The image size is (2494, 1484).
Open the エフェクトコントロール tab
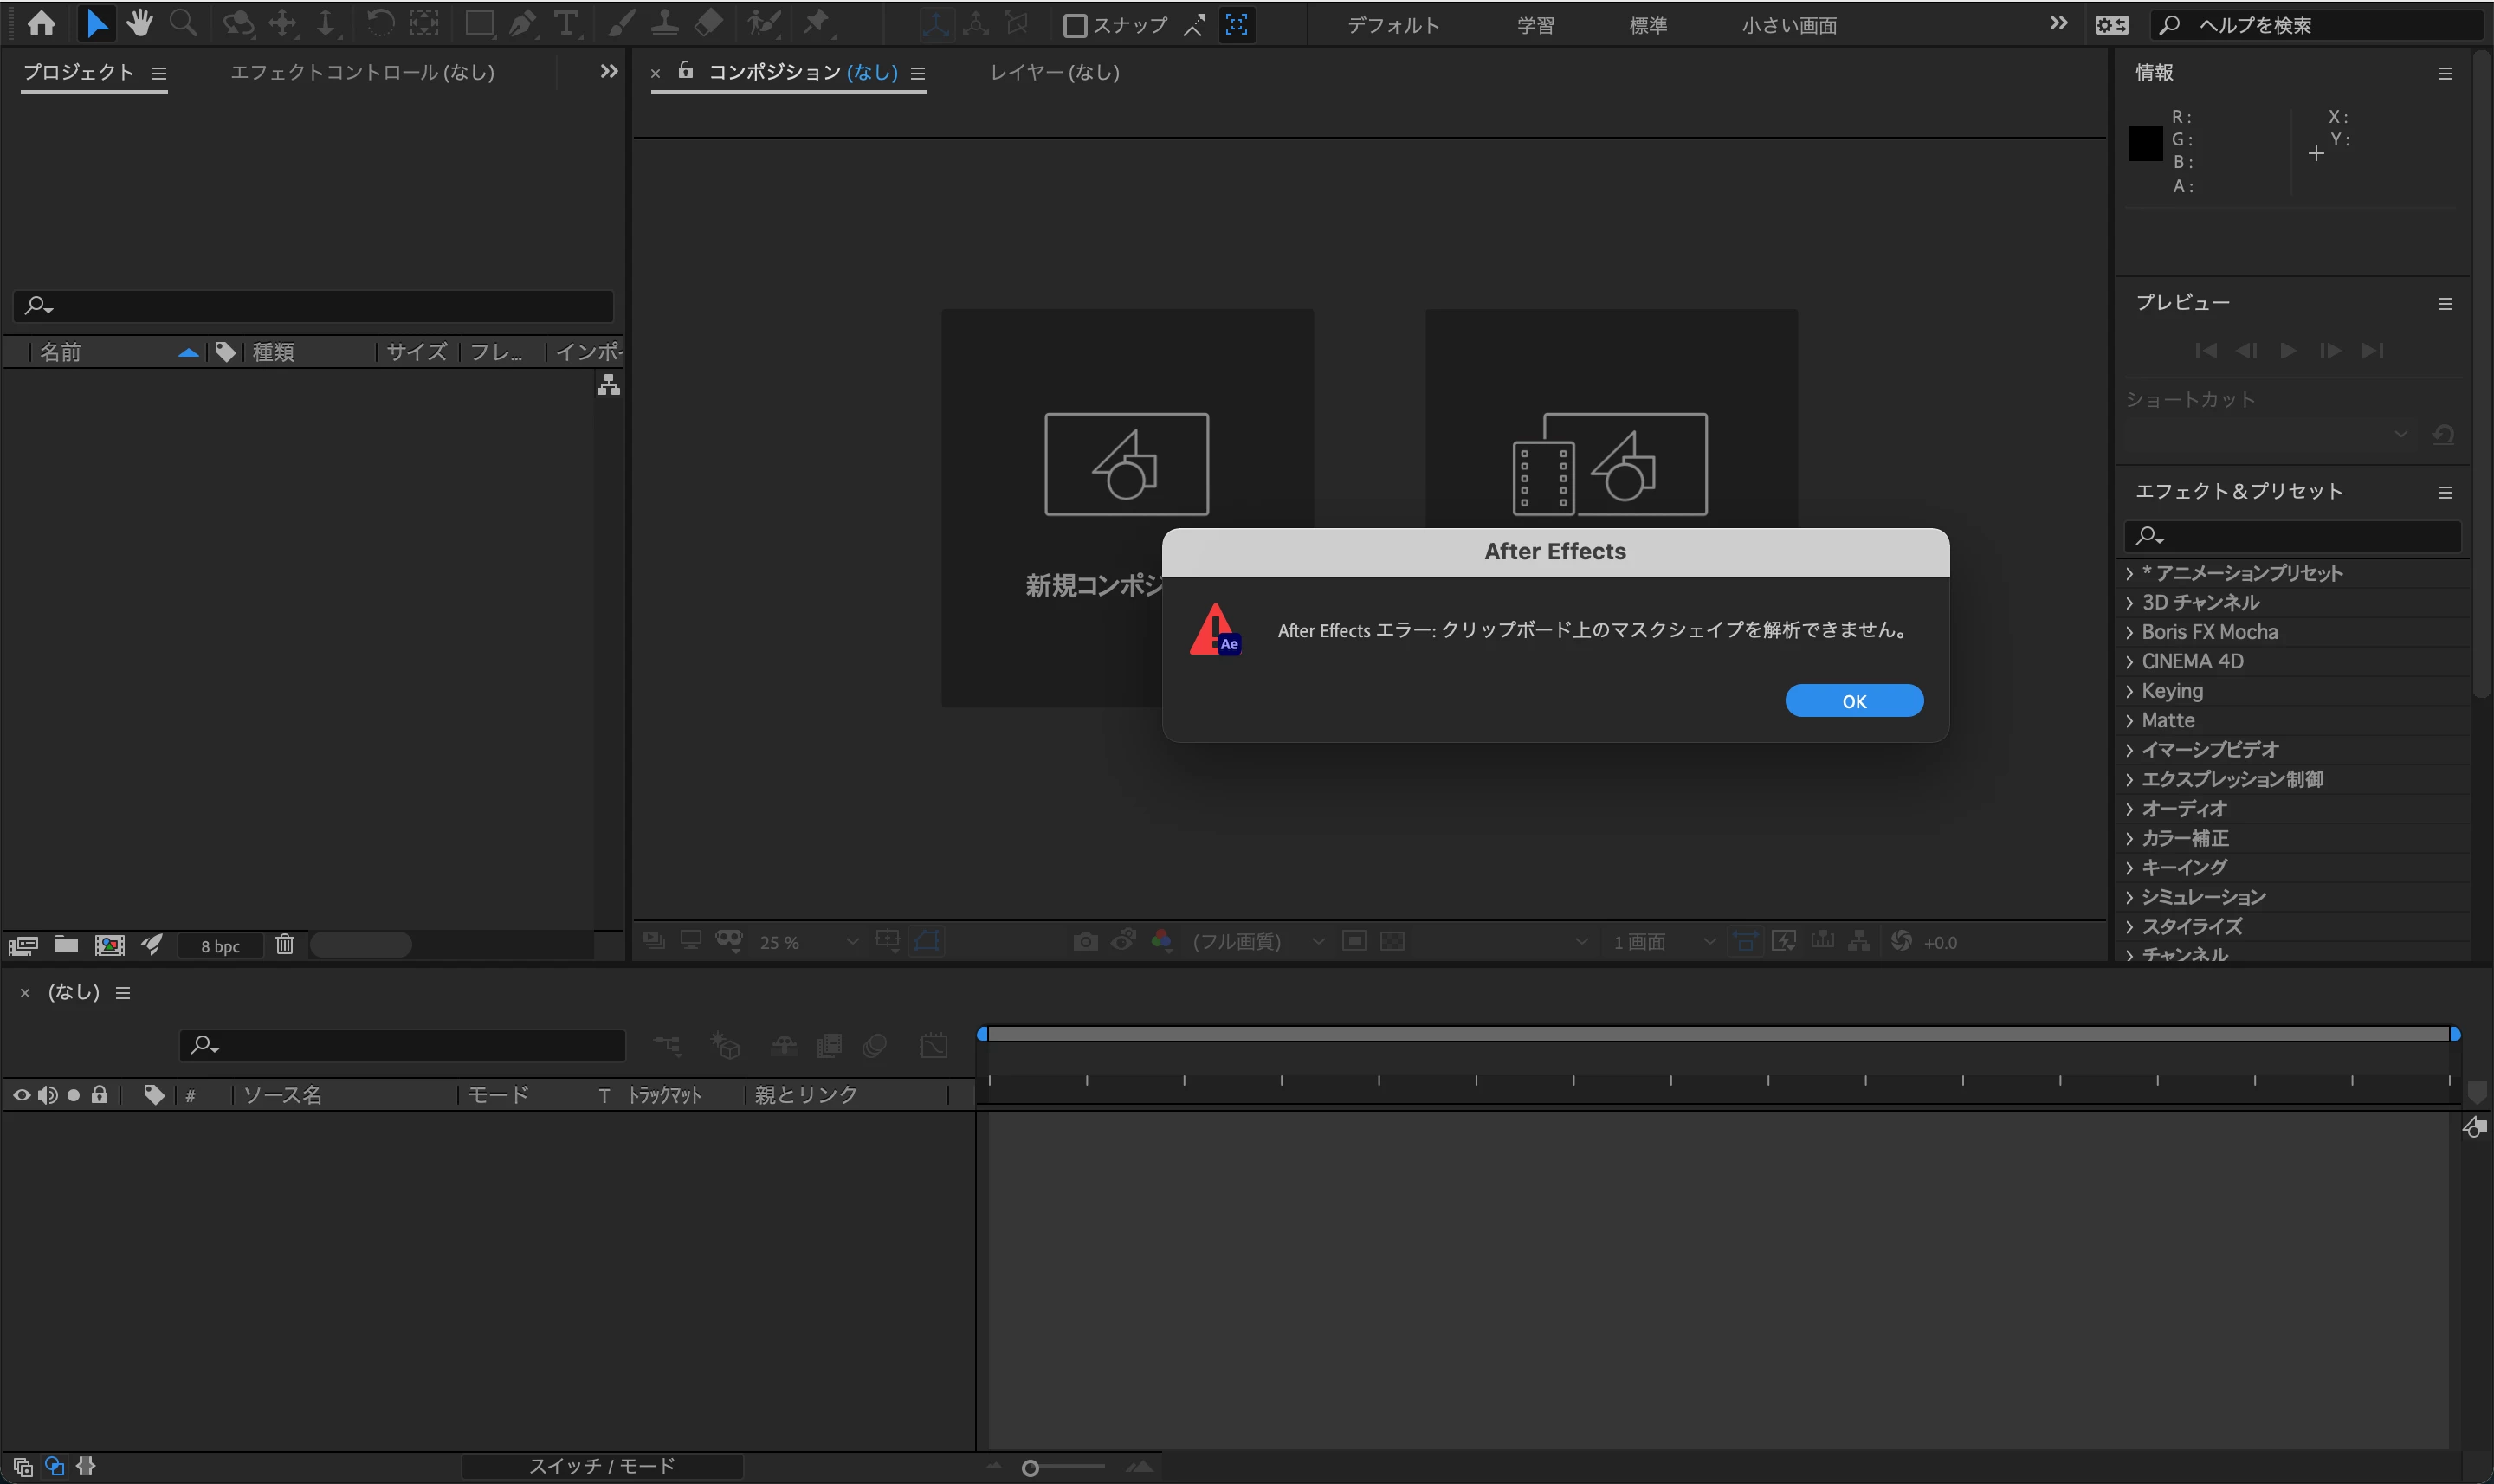pyautogui.click(x=362, y=72)
